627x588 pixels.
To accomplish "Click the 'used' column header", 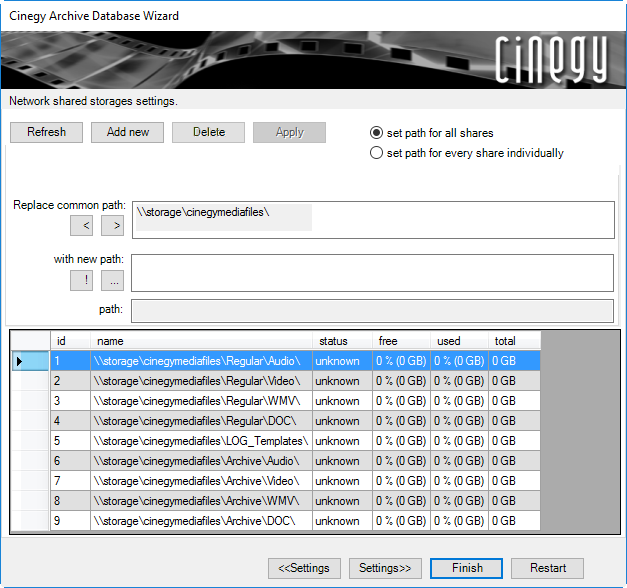I will 459,341.
